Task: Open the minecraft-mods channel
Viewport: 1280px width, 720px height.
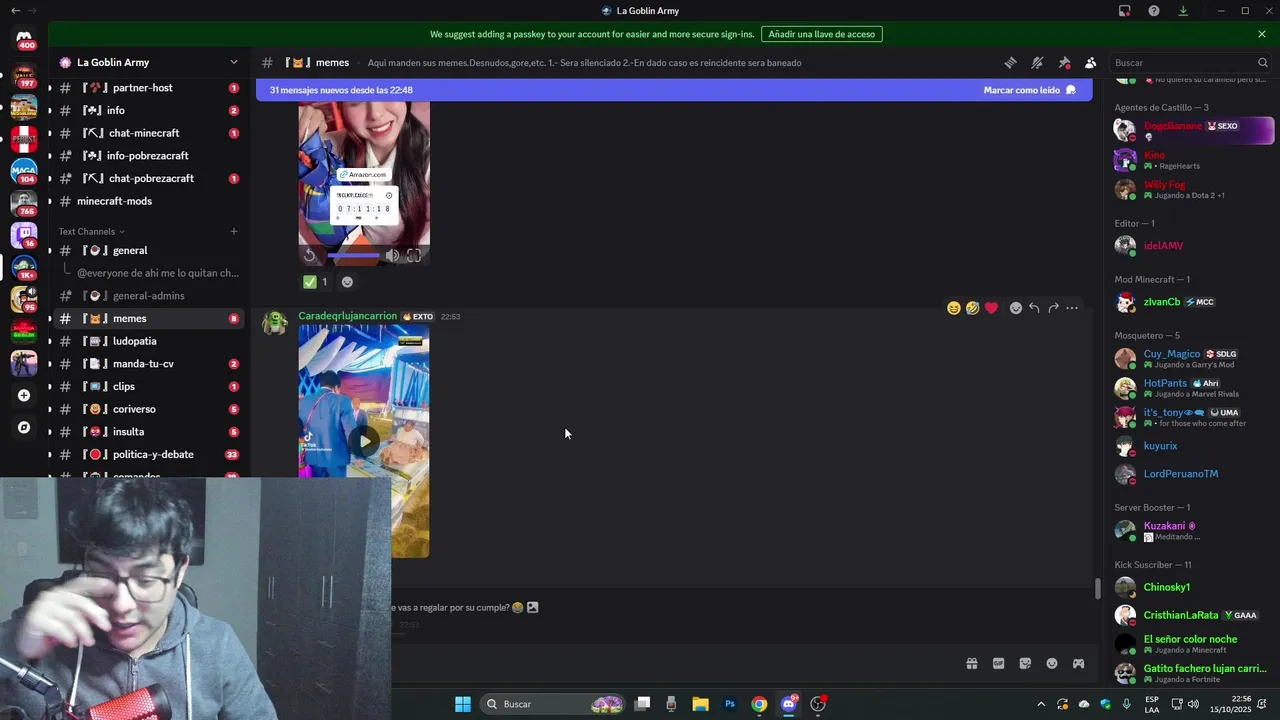Action: point(148,201)
